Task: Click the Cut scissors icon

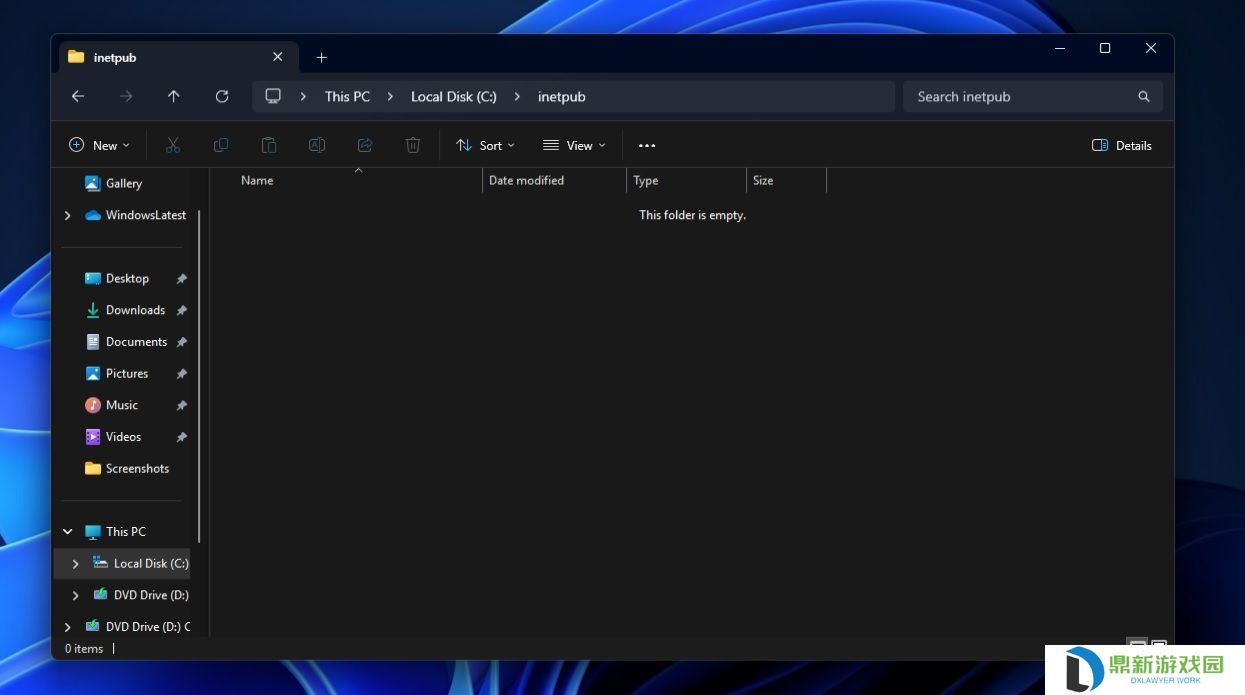Action: click(173, 145)
